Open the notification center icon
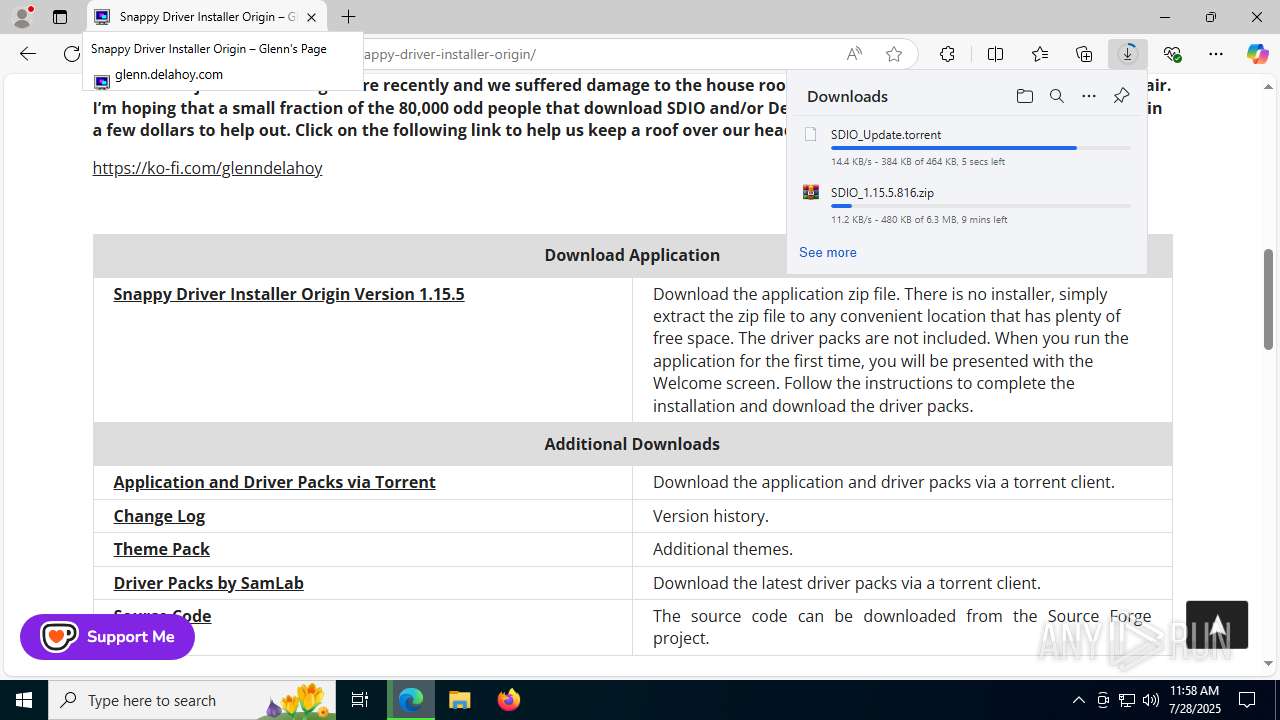 tap(1247, 700)
